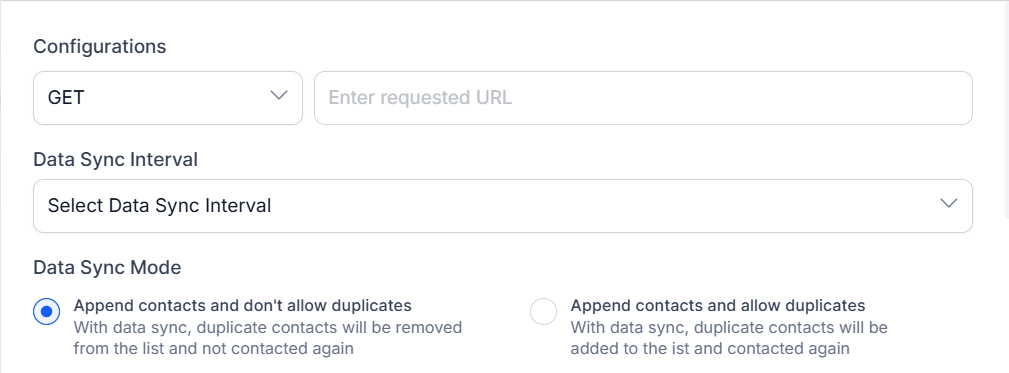The height and width of the screenshot is (373, 1009).
Task: Click the empty circle of the unselected radio option
Action: pos(543,312)
